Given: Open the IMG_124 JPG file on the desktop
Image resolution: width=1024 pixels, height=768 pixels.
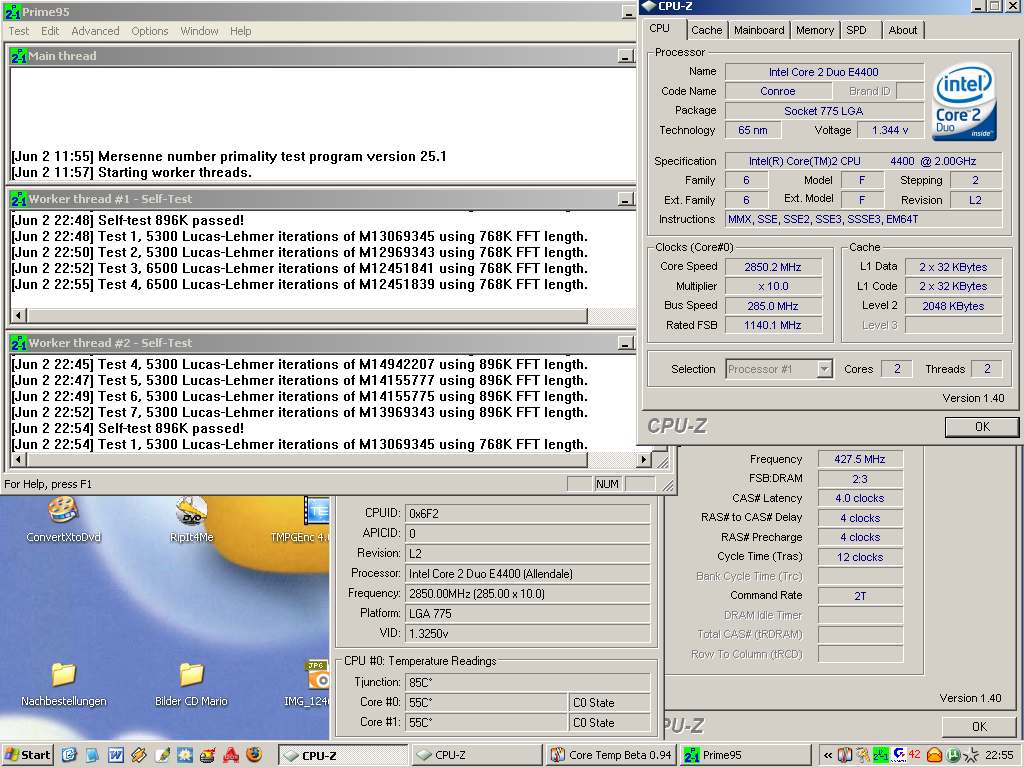Looking at the screenshot, I should (307, 684).
